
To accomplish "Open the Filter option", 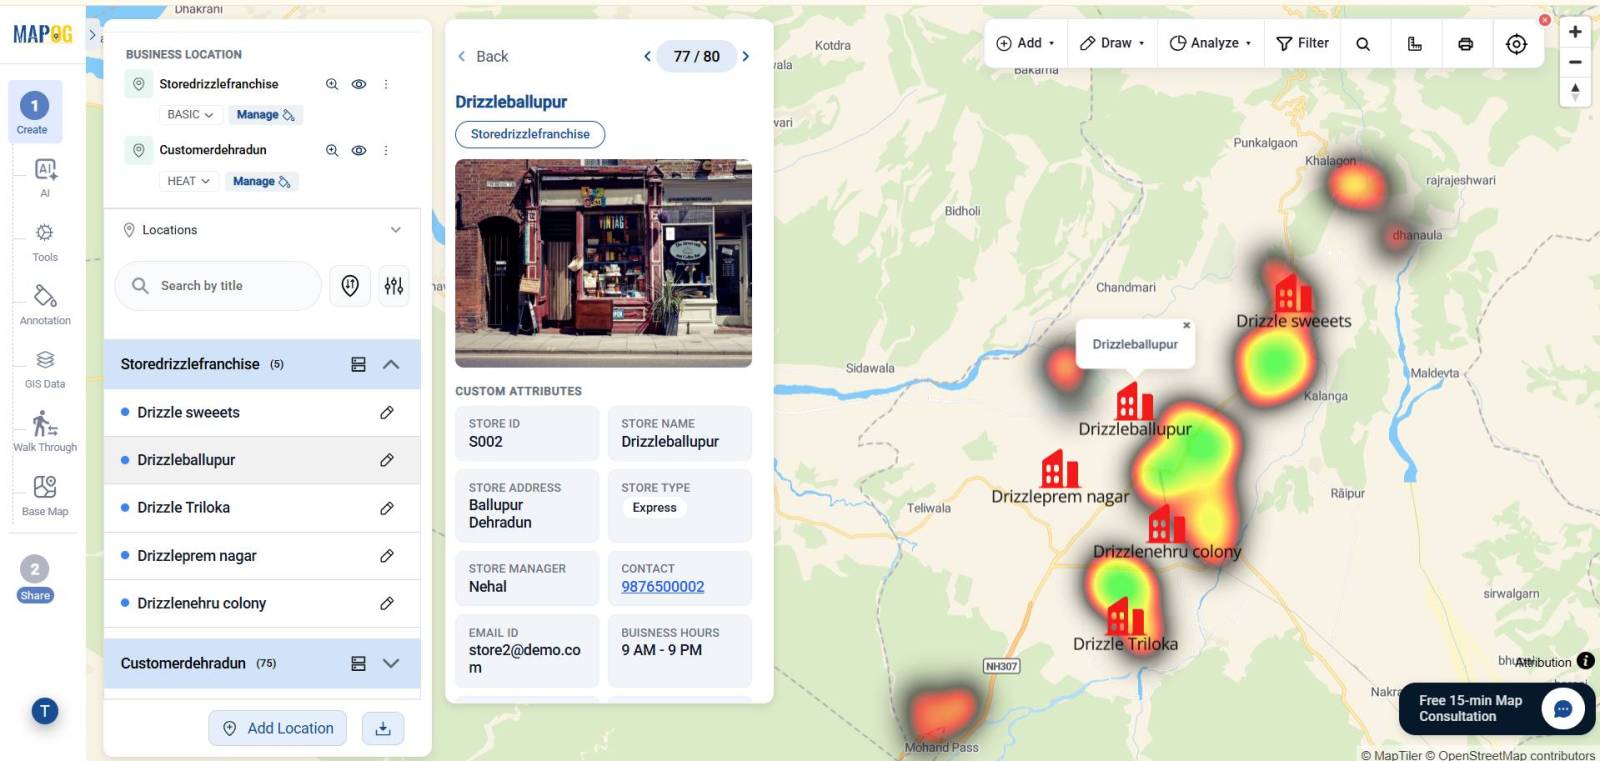I will pyautogui.click(x=1302, y=43).
